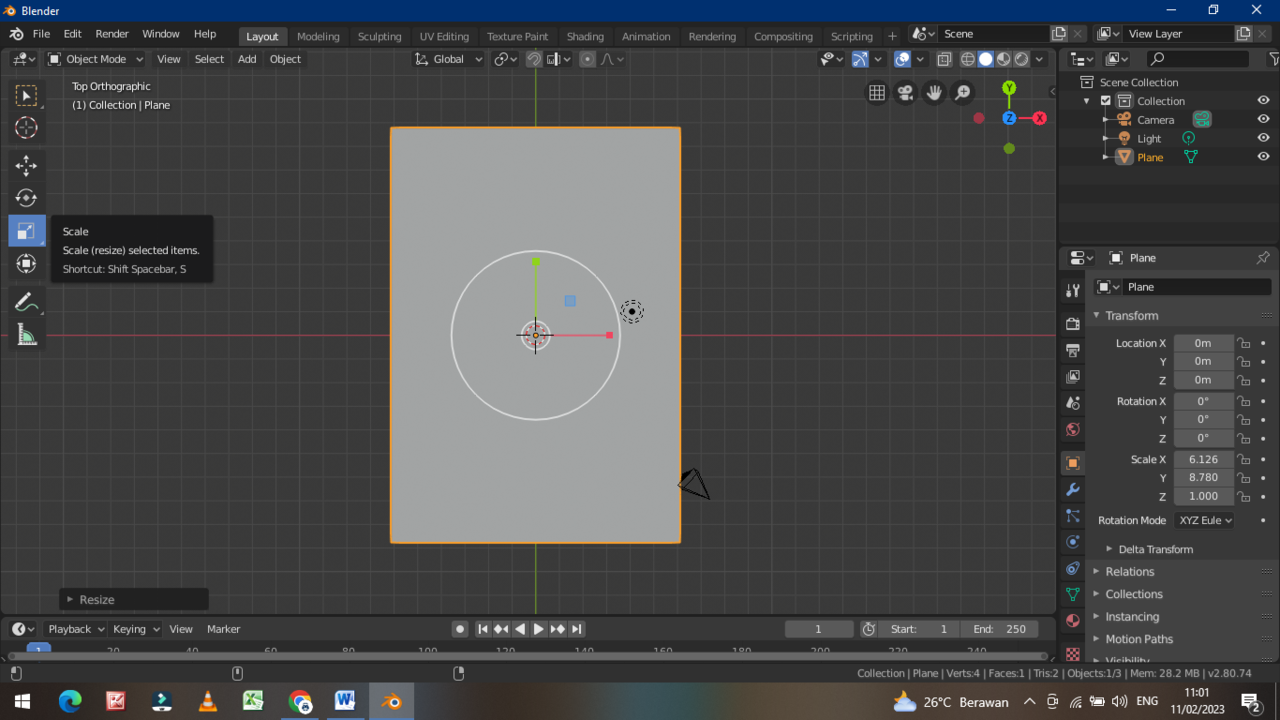The width and height of the screenshot is (1280, 720).
Task: Switch to camera view icon
Action: click(906, 93)
